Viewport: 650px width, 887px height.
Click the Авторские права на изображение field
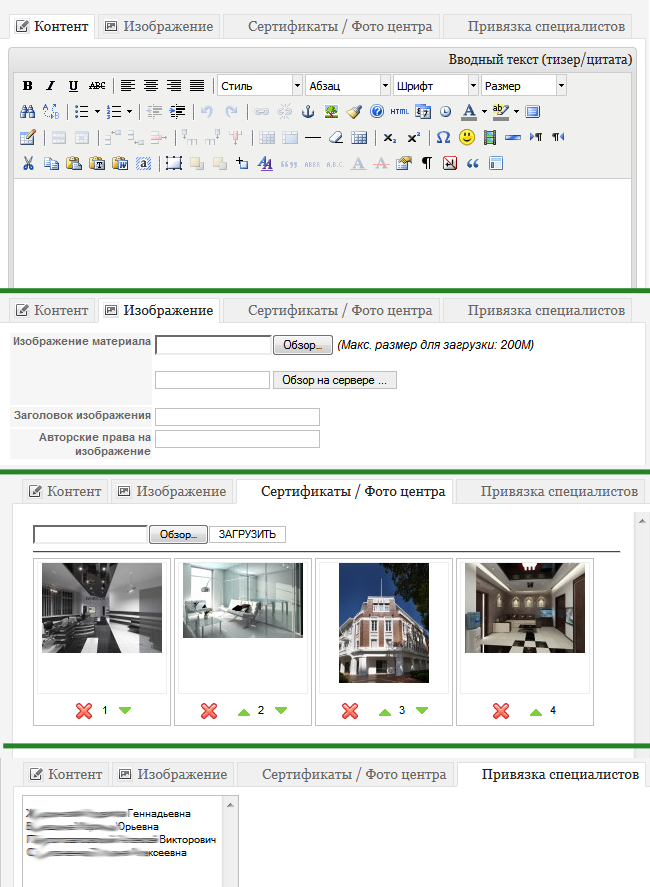[238, 439]
